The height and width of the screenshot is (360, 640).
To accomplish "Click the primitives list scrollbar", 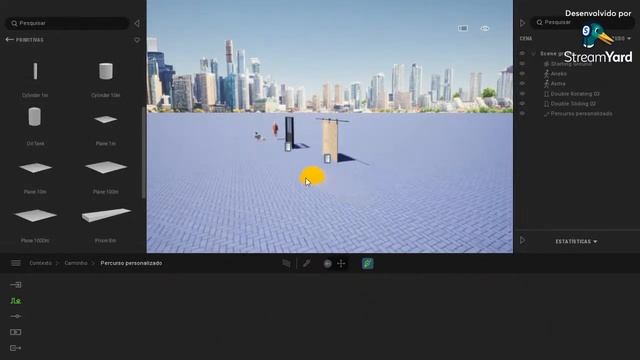I will (143, 153).
